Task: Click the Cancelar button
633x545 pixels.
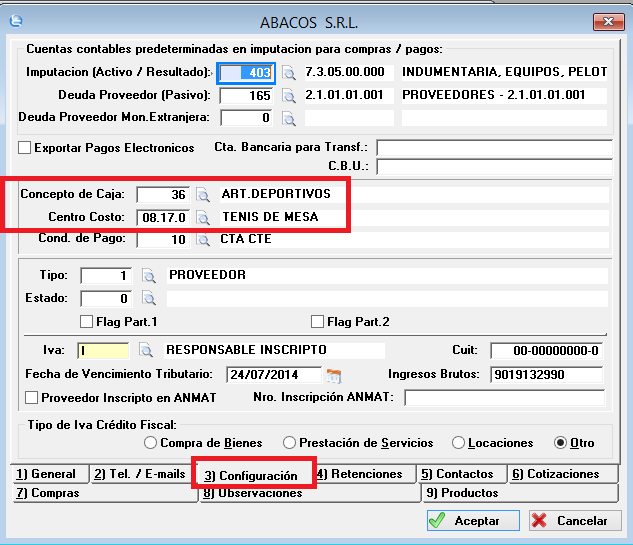Action: coord(571,520)
